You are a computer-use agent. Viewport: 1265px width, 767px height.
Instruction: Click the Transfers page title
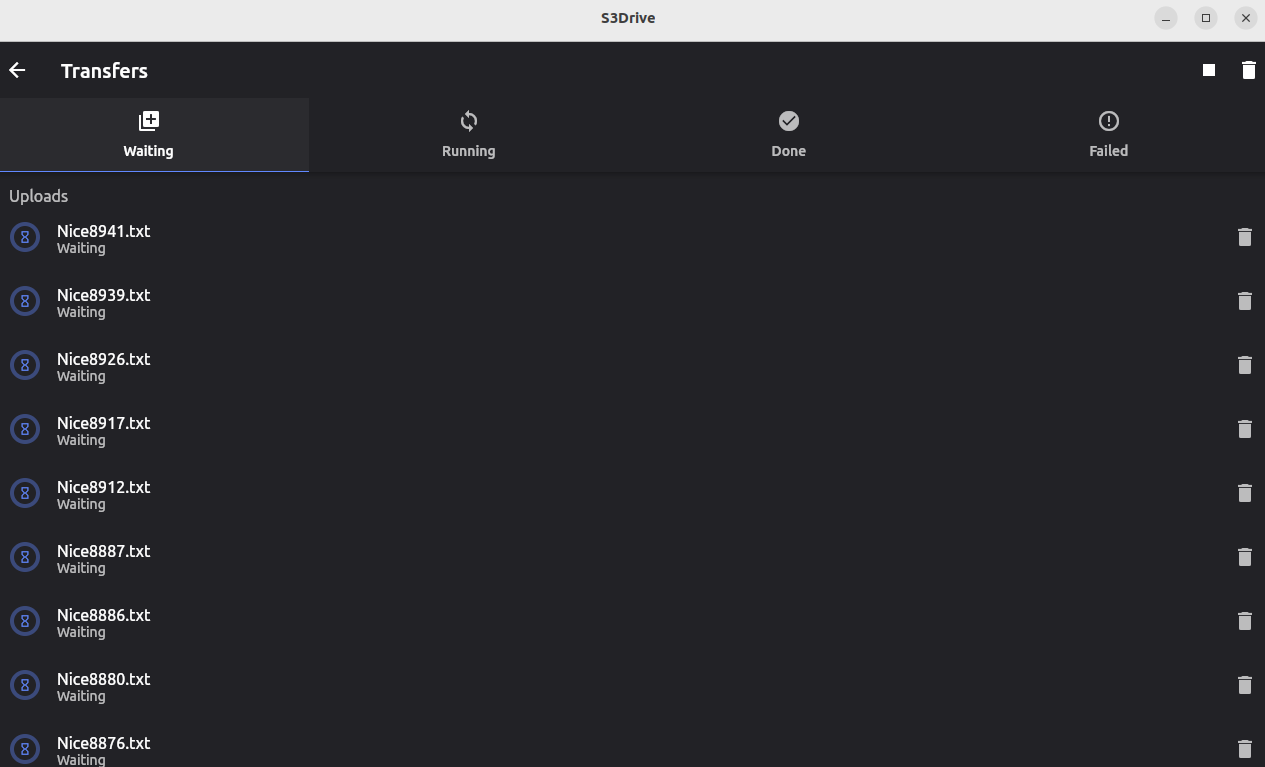pos(104,71)
